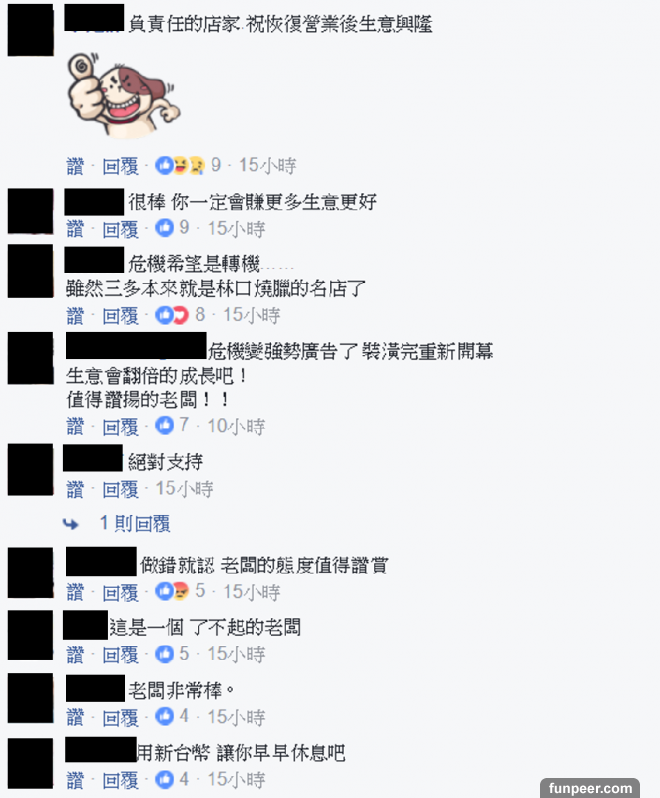Click reaction icons on the 負責任的店家 comment
Screen dimensions: 660x798
[x=180, y=165]
